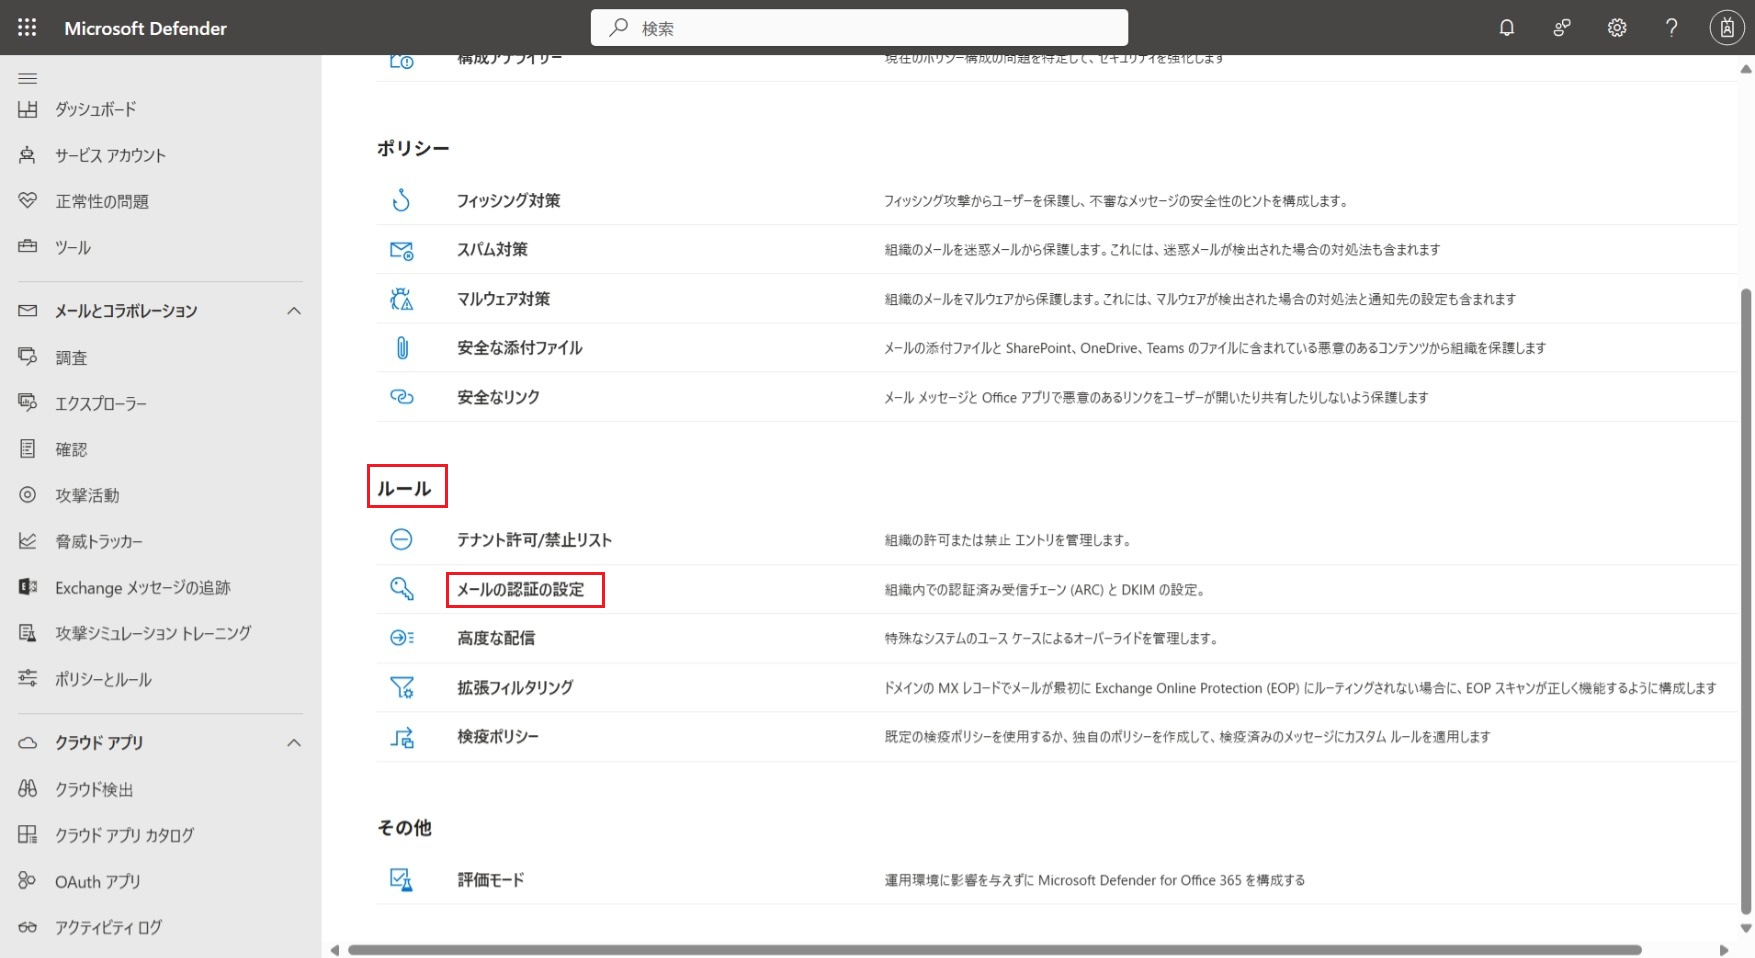This screenshot has height=958, width=1755.
Task: Collapse the メールとコラボレーション section
Action: [294, 311]
